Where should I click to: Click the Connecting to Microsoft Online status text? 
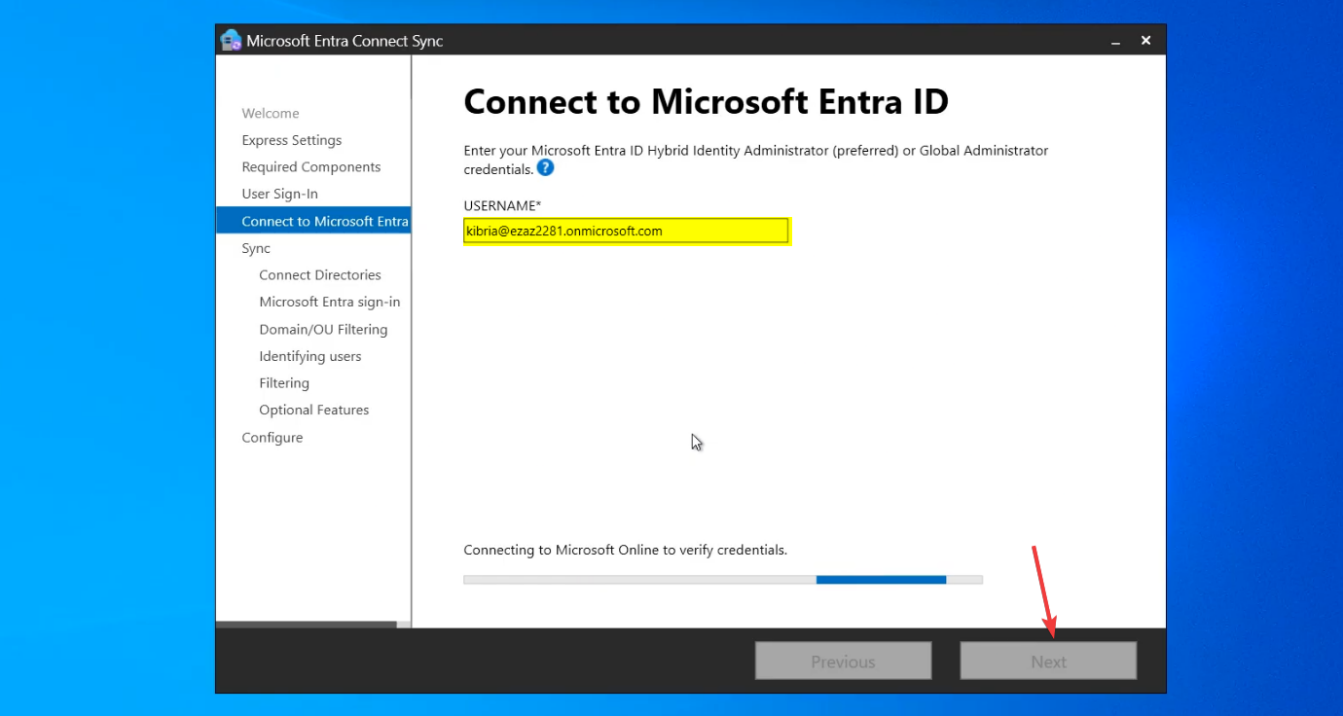625,550
